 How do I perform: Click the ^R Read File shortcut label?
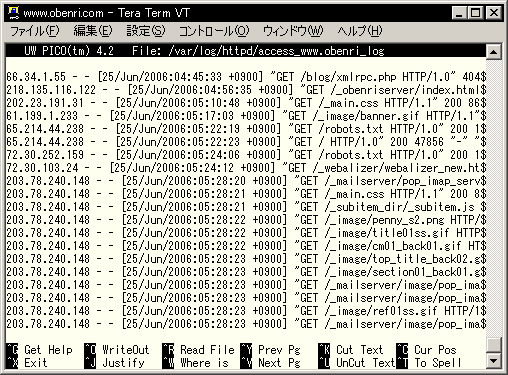pyautogui.click(x=198, y=350)
